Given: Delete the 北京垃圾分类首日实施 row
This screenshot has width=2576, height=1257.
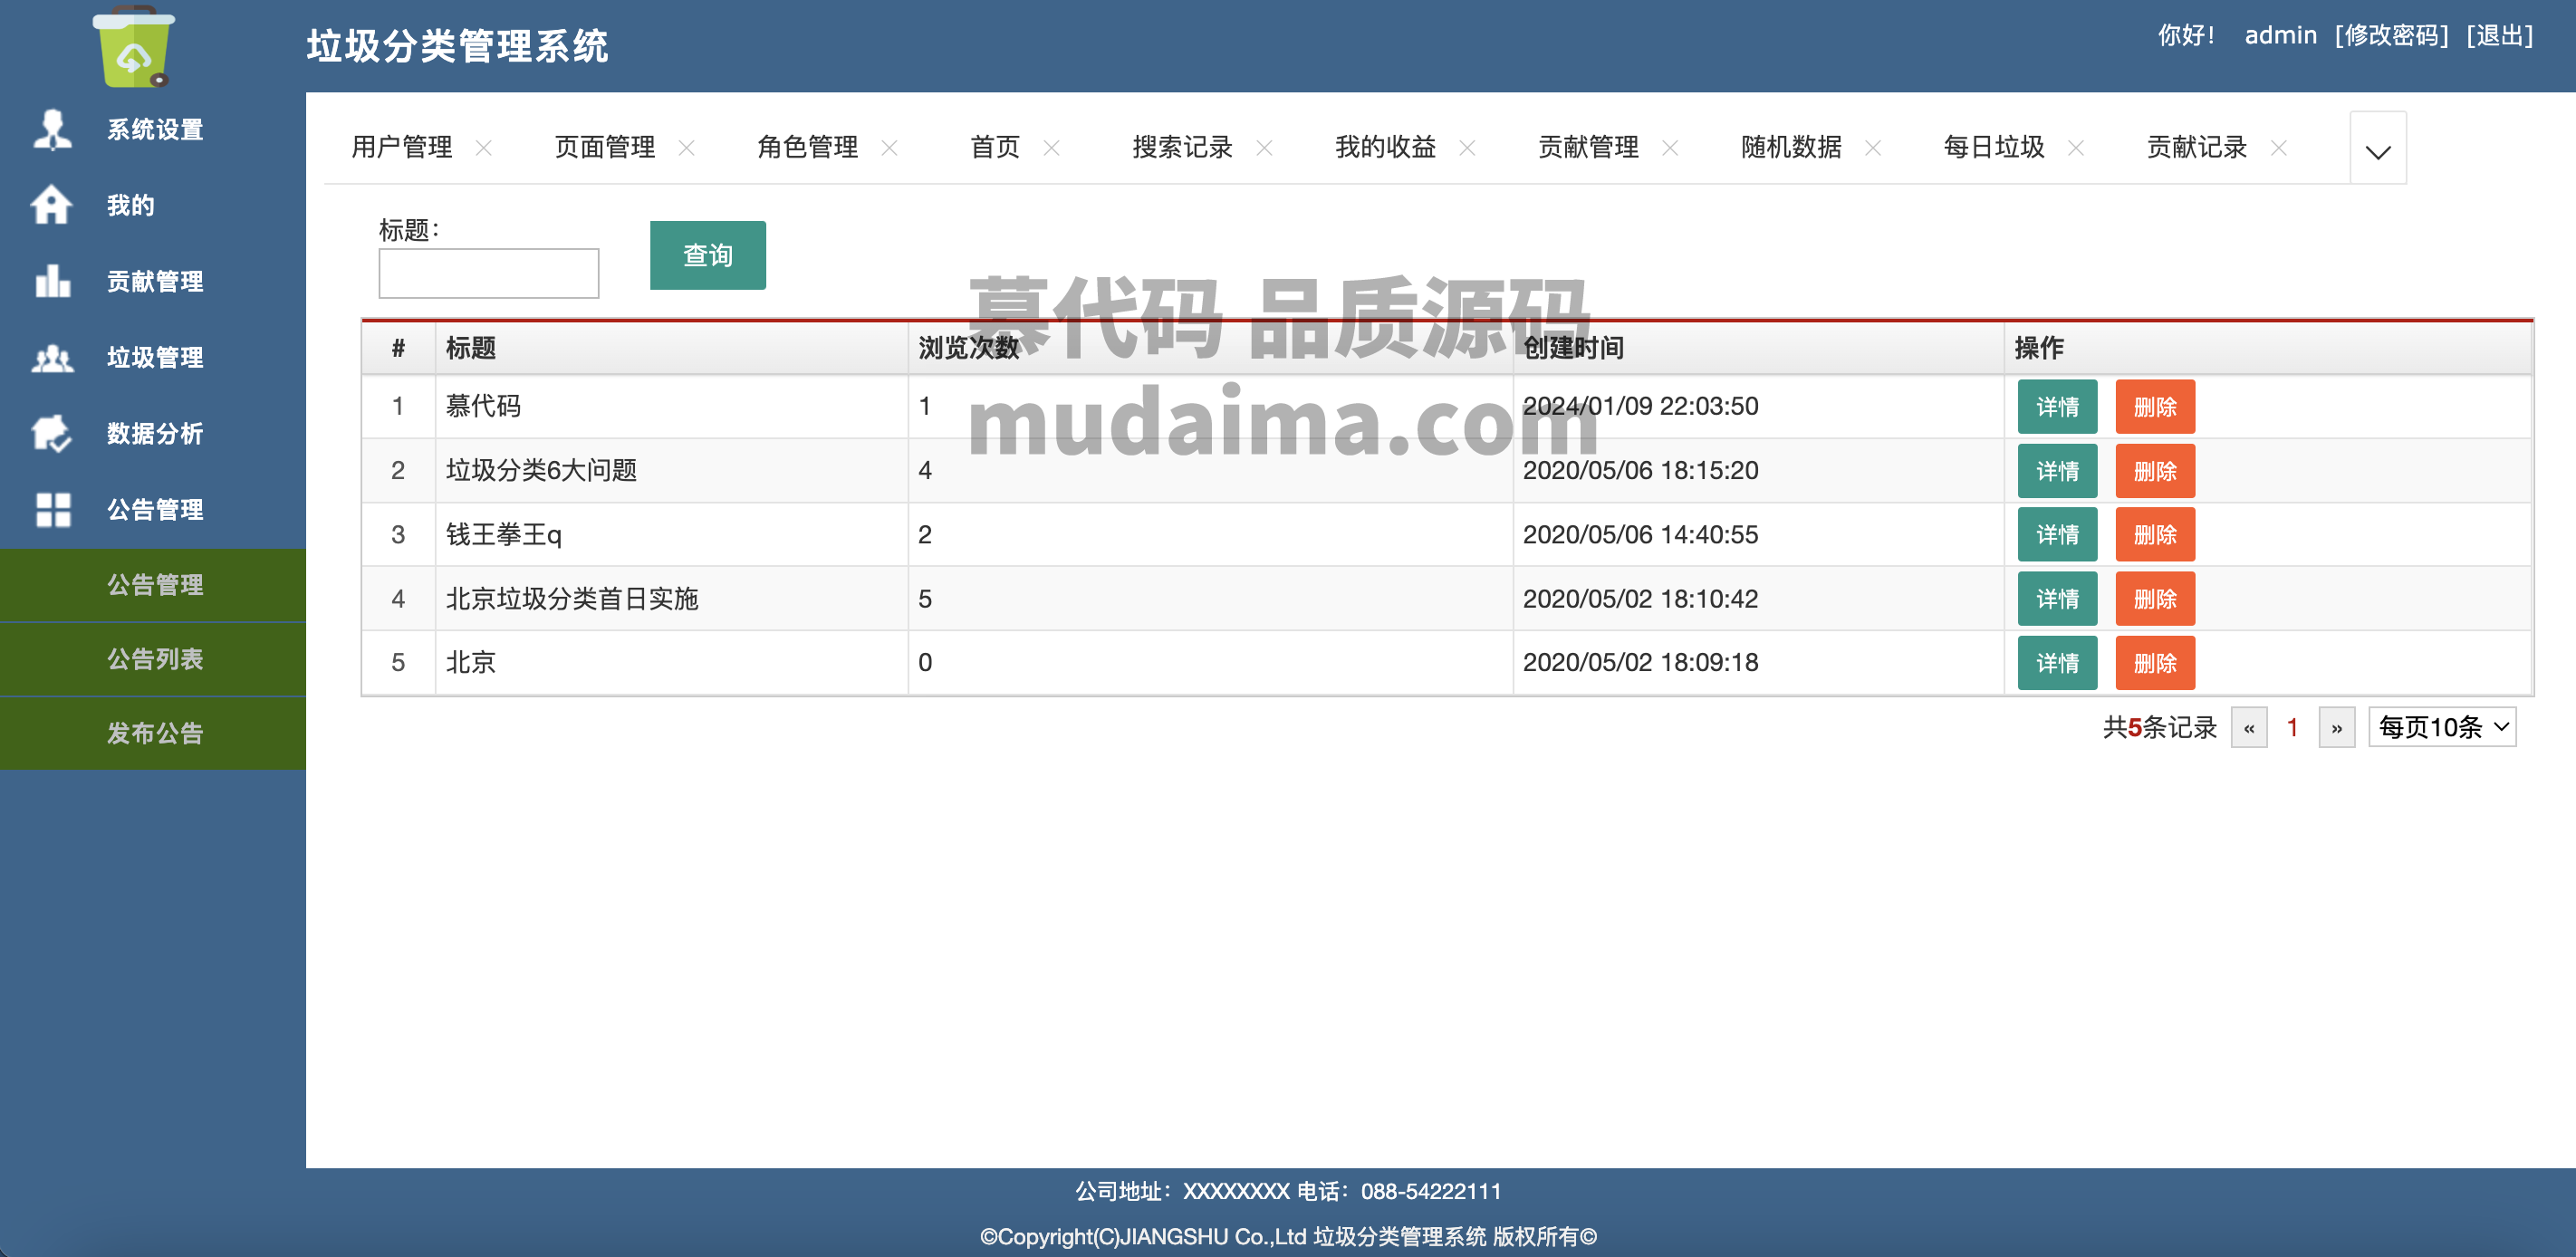Looking at the screenshot, I should pyautogui.click(x=2155, y=599).
